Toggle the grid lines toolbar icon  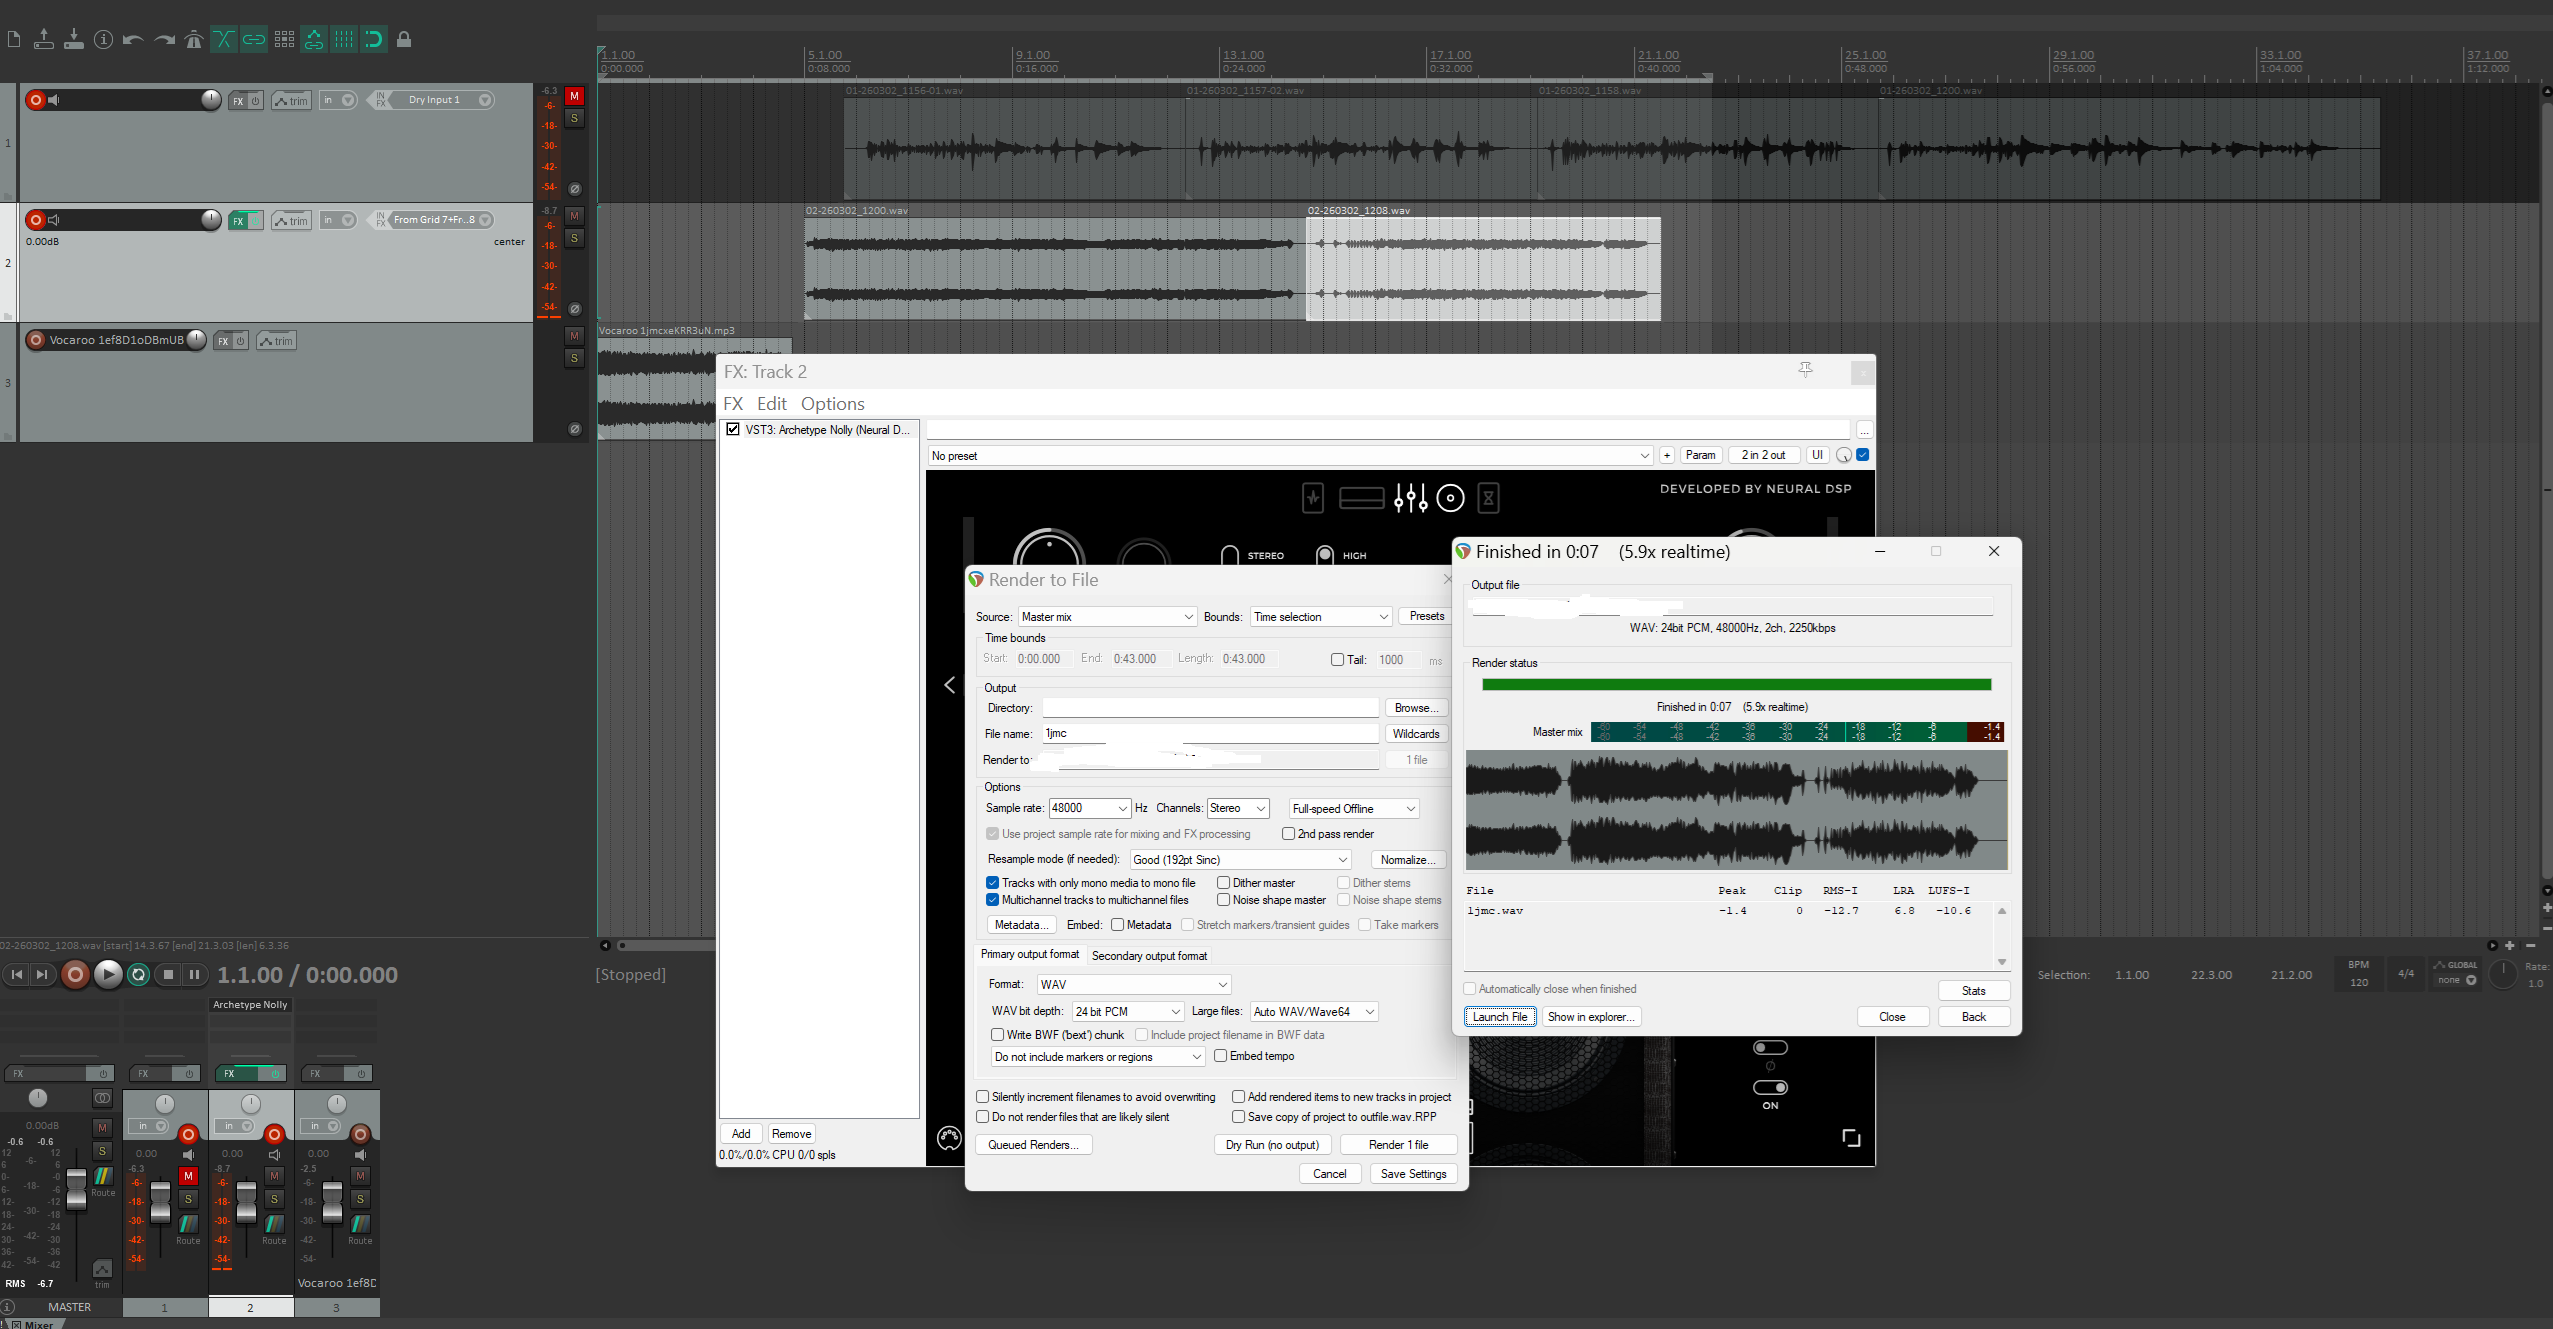tap(344, 40)
